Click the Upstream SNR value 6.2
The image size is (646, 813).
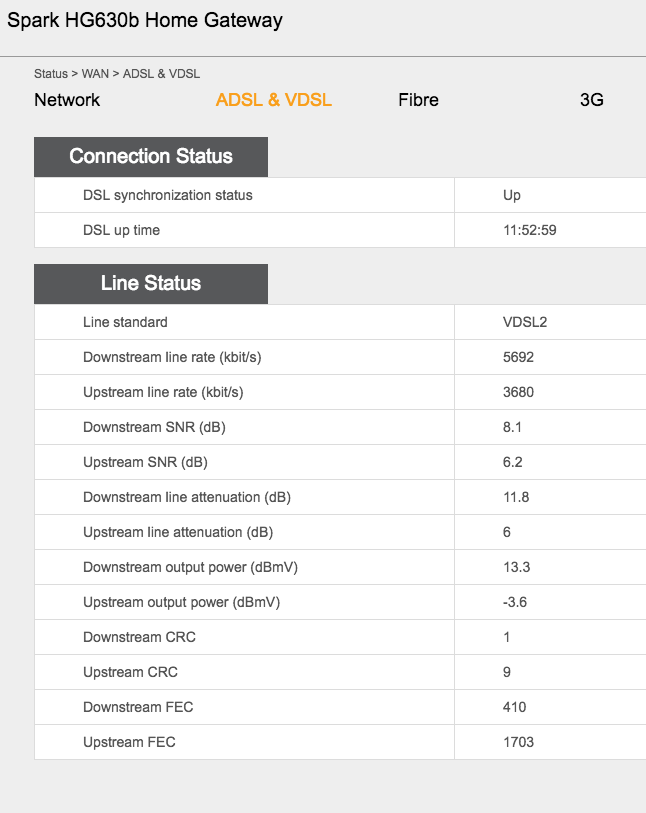click(513, 462)
